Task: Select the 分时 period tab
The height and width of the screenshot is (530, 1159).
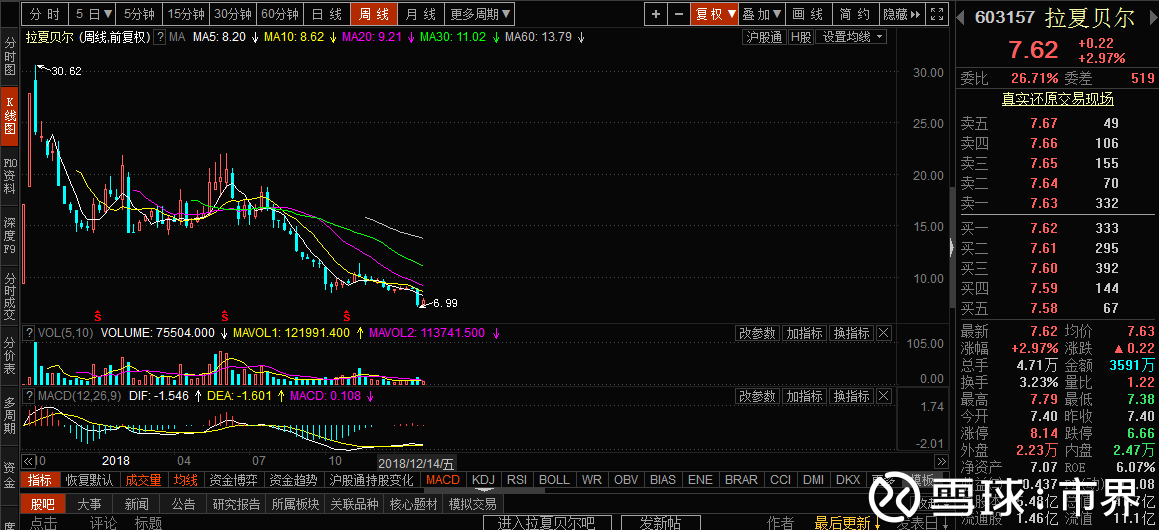Action: tap(45, 13)
